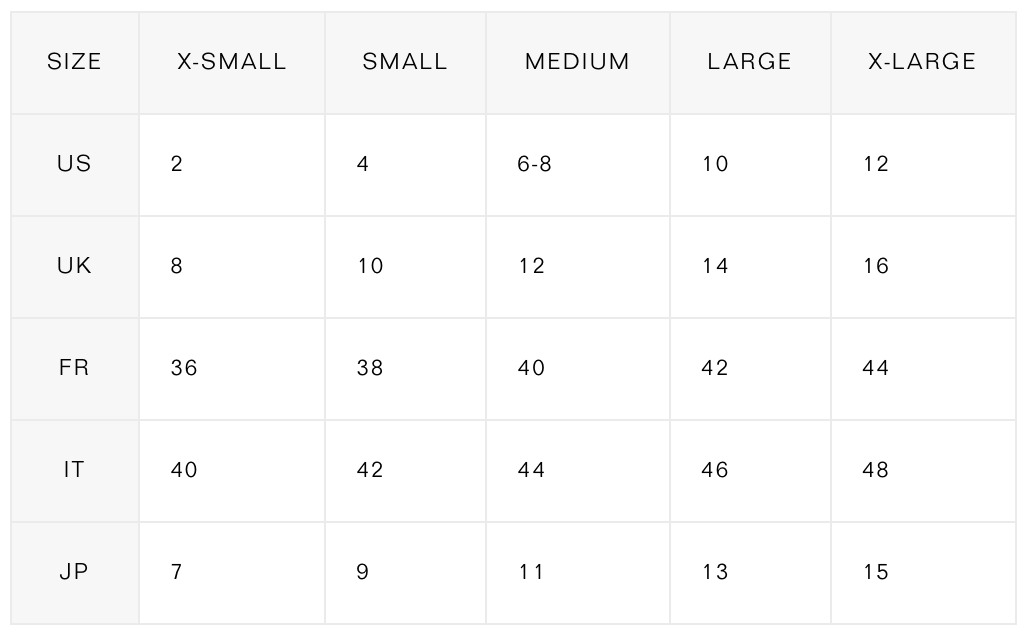Click the X-LARGE column header
1028x638 pixels.
click(x=922, y=62)
